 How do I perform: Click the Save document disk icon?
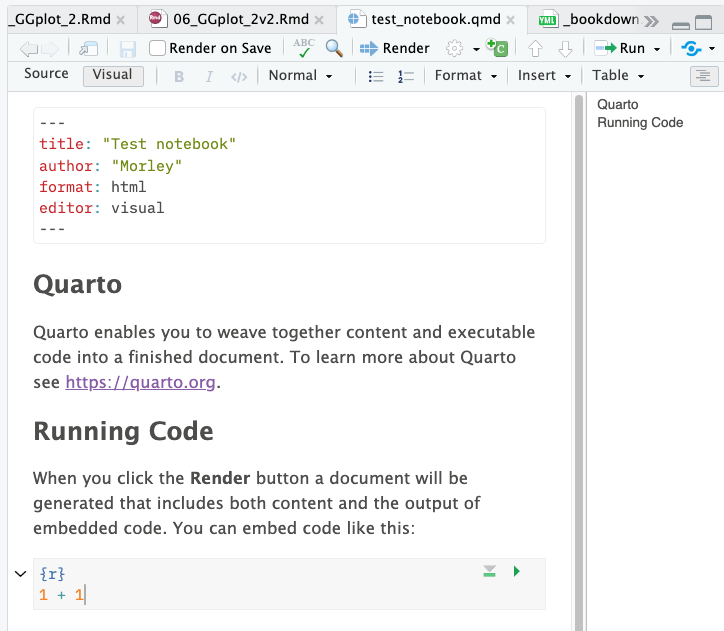coord(128,48)
